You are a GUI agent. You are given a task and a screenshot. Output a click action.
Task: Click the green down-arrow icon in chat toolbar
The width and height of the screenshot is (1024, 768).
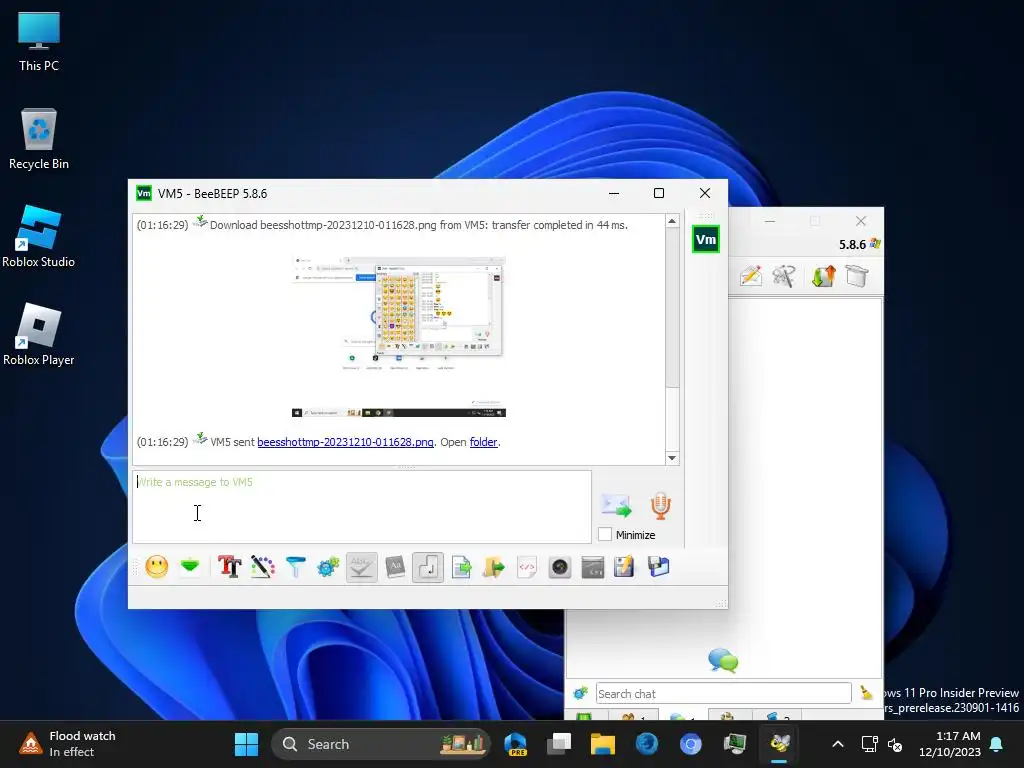pyautogui.click(x=190, y=567)
